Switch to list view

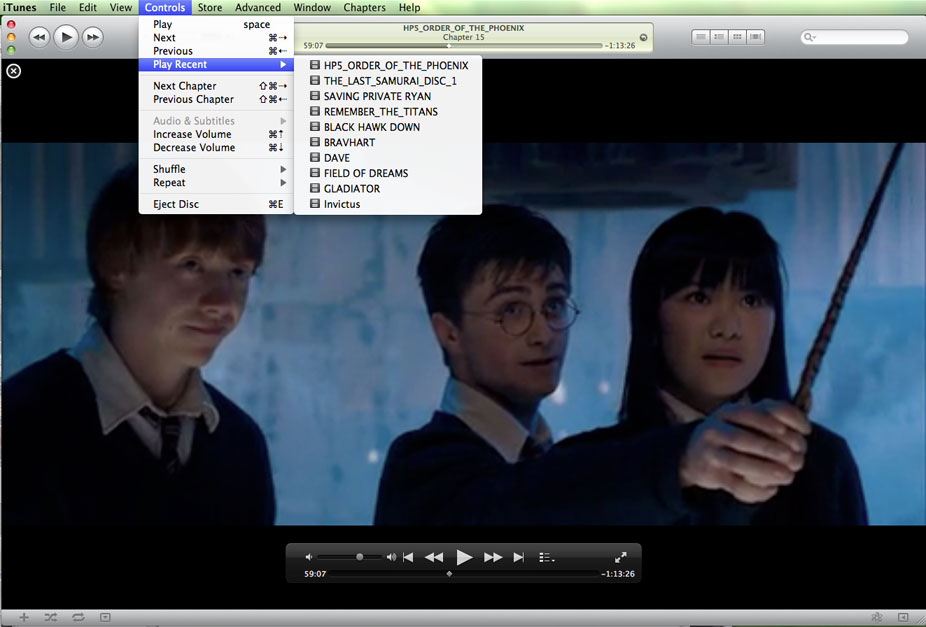701,37
